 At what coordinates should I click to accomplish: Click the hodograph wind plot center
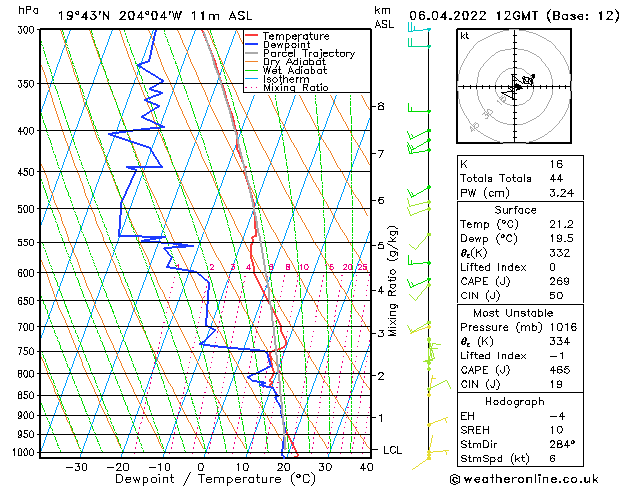click(x=514, y=86)
